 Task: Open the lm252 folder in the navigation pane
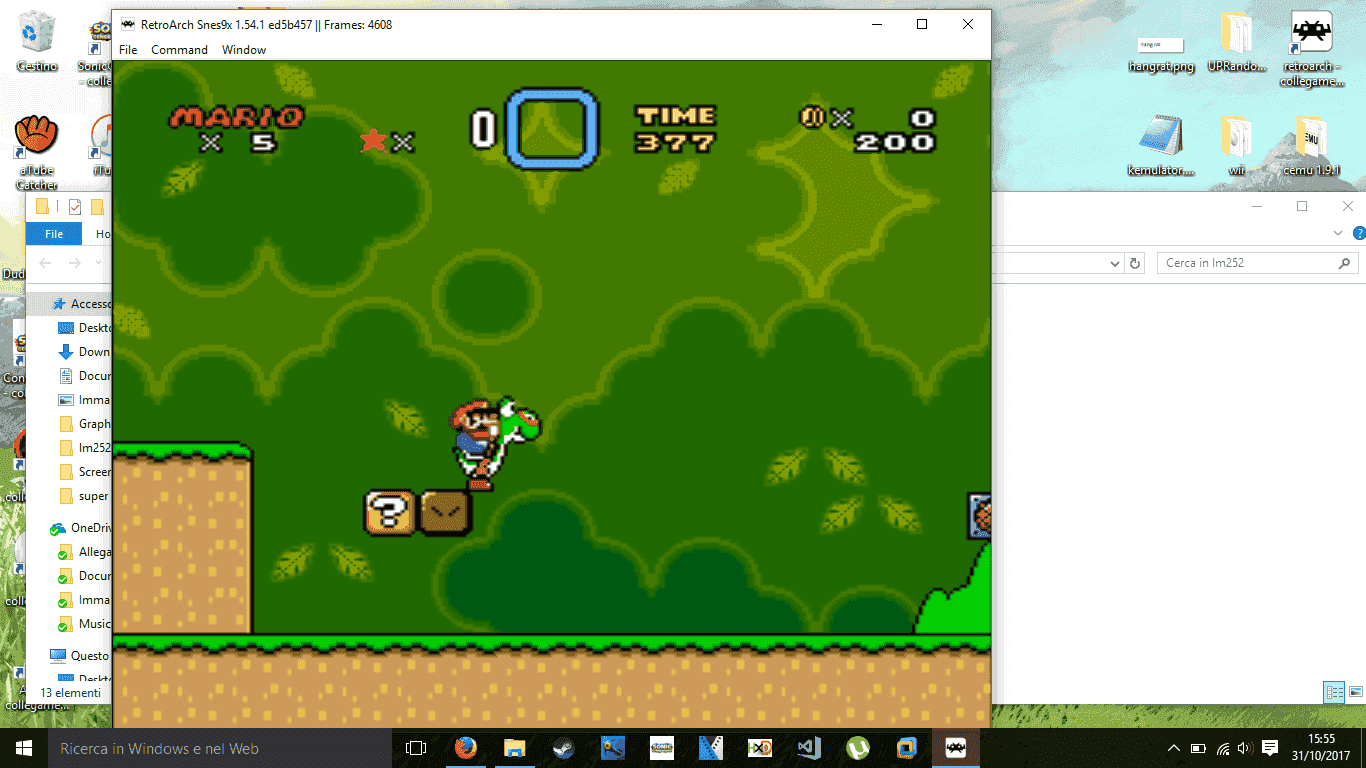(84, 447)
